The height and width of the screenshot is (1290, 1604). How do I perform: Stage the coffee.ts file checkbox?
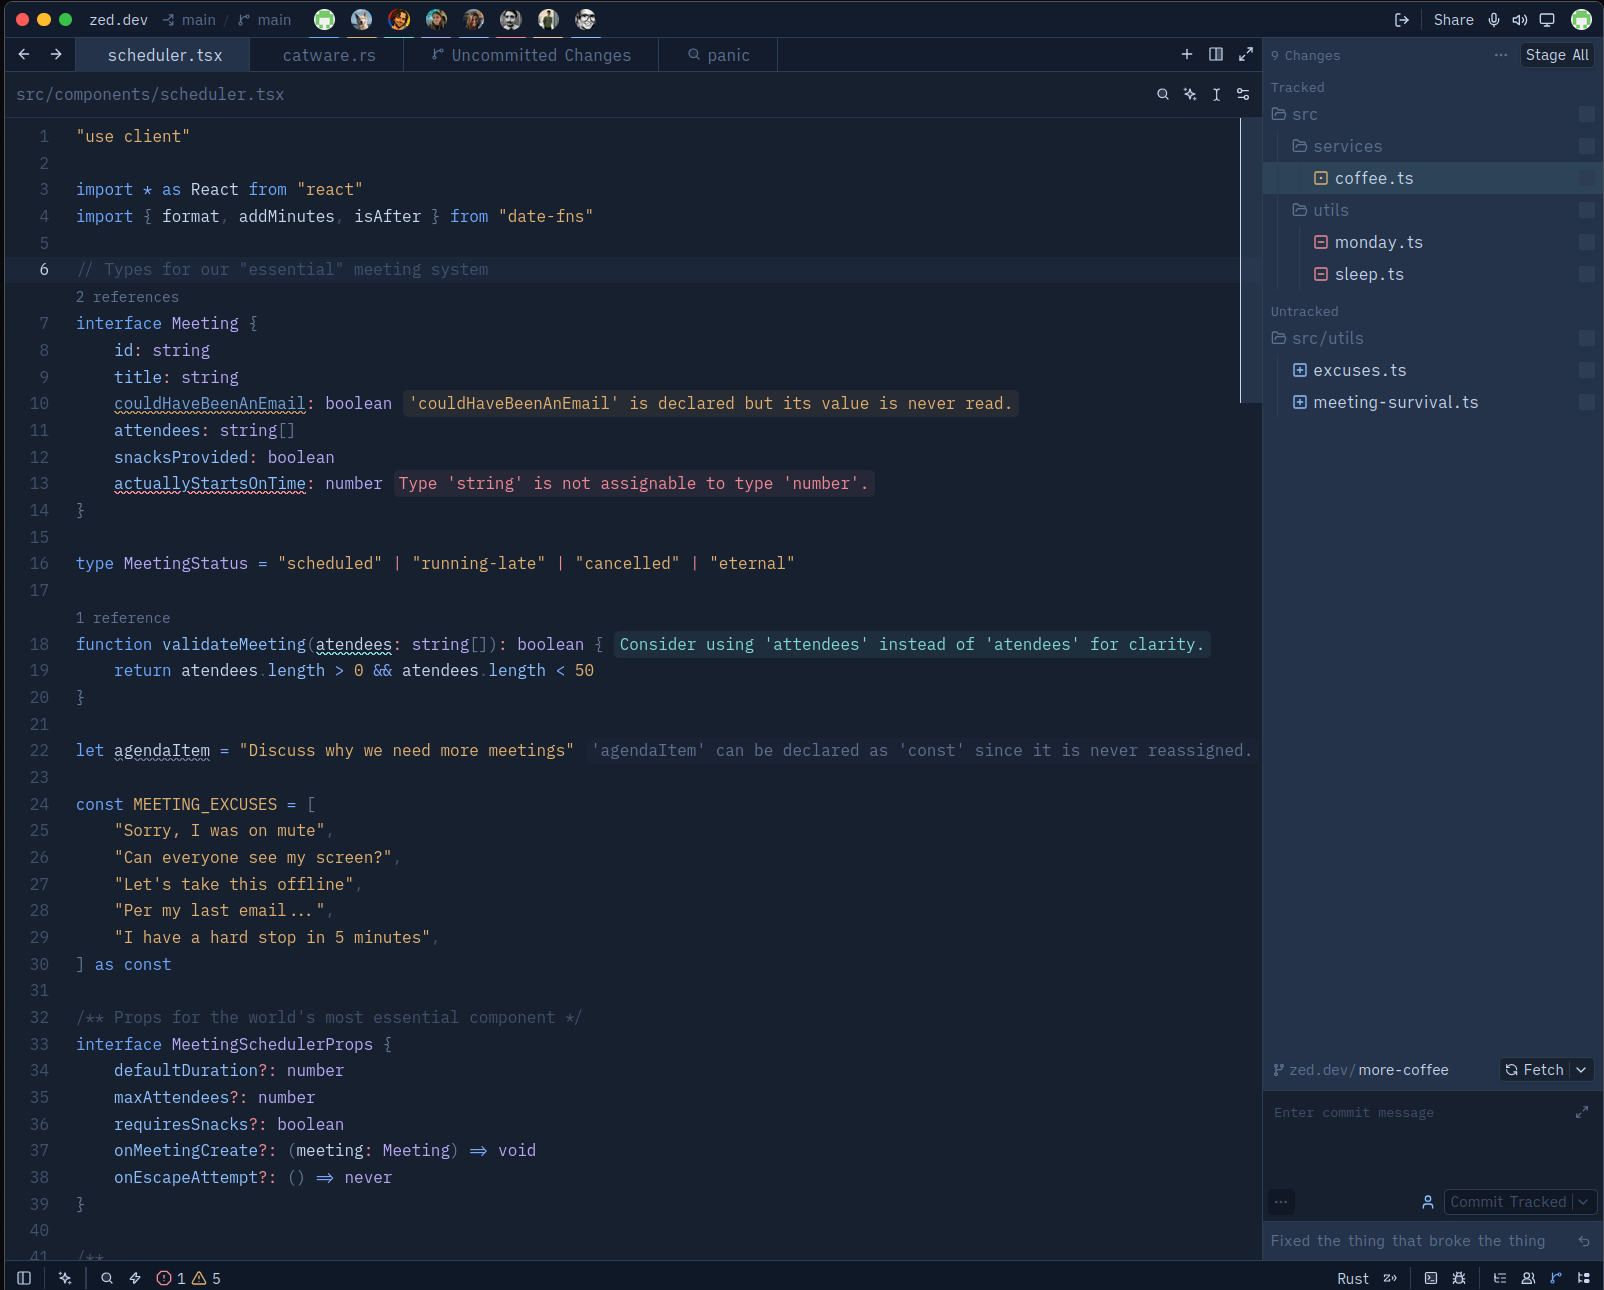(x=1587, y=178)
